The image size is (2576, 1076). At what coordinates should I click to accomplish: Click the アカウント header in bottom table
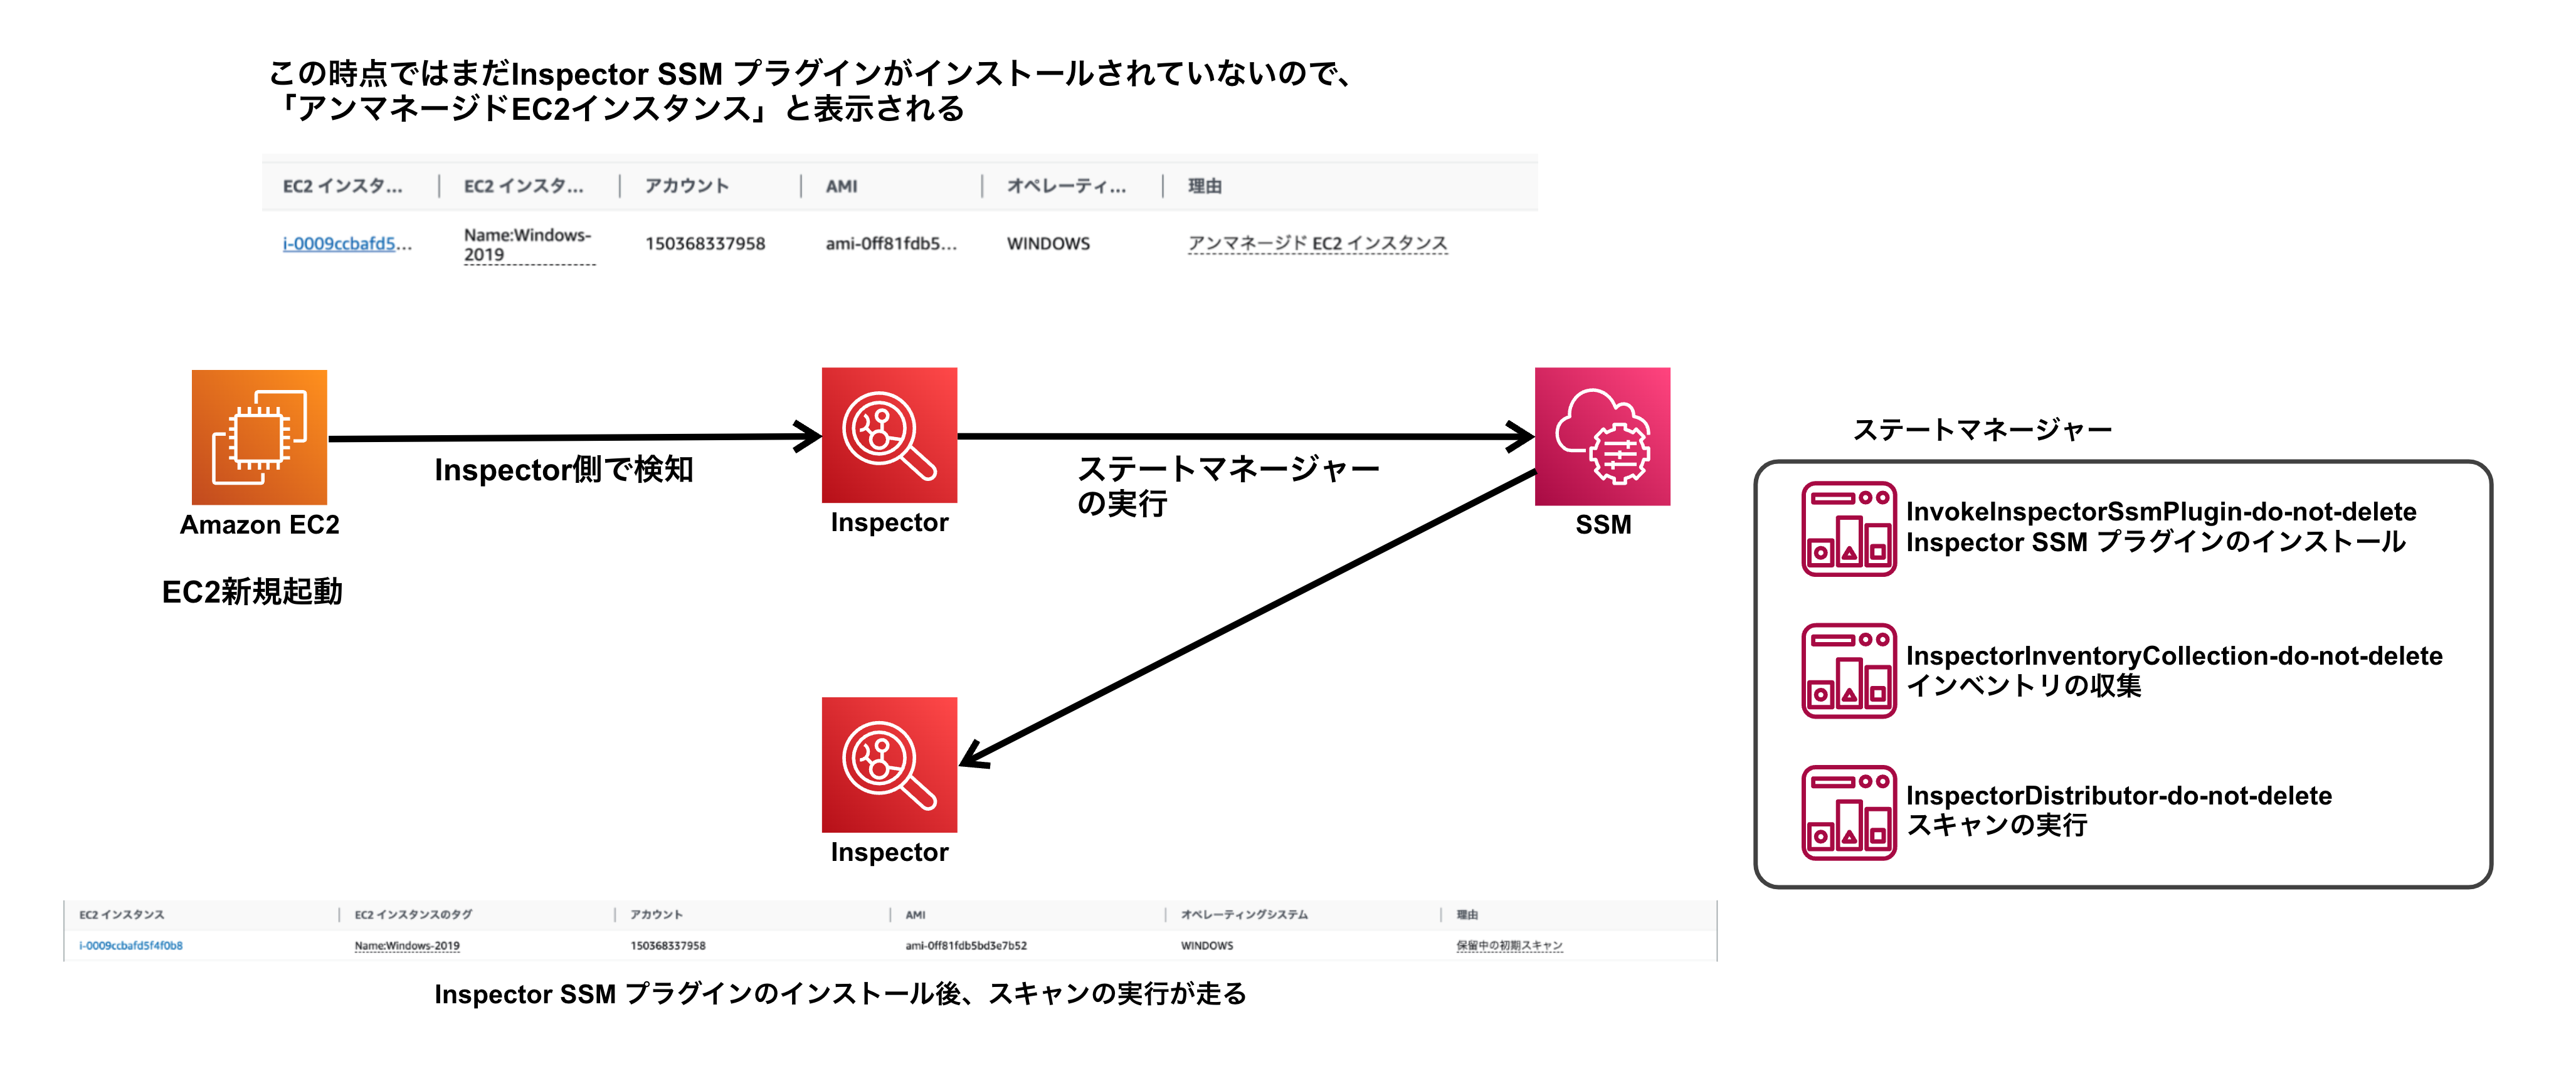pyautogui.click(x=656, y=914)
